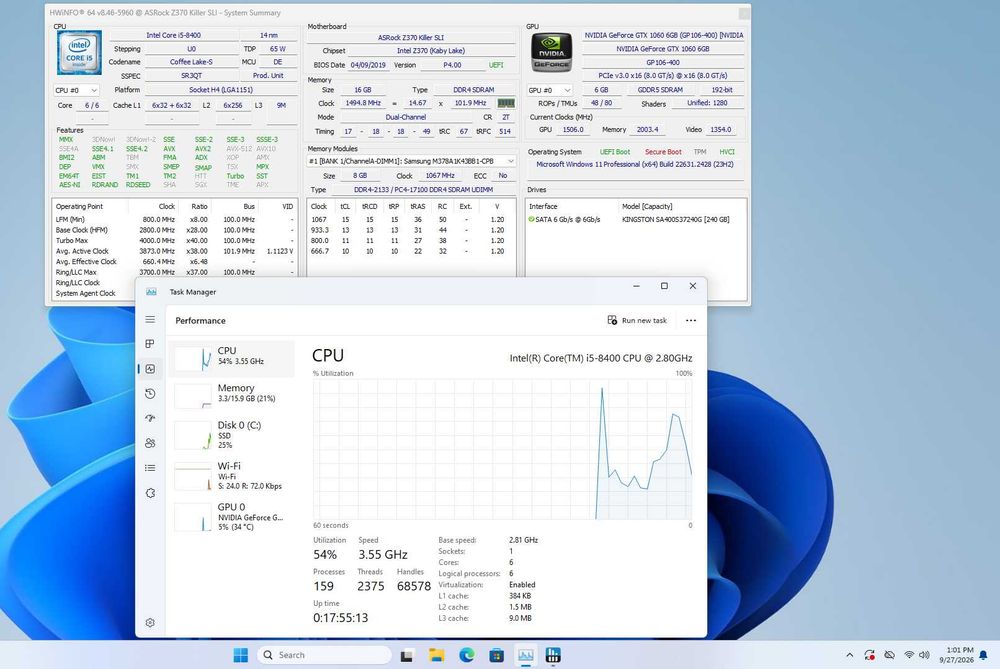
Task: Open notifications bell icon
Action: pyautogui.click(x=983, y=655)
